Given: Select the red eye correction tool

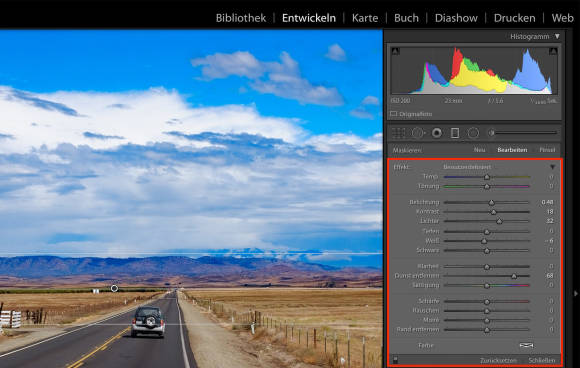Looking at the screenshot, I should [x=437, y=133].
